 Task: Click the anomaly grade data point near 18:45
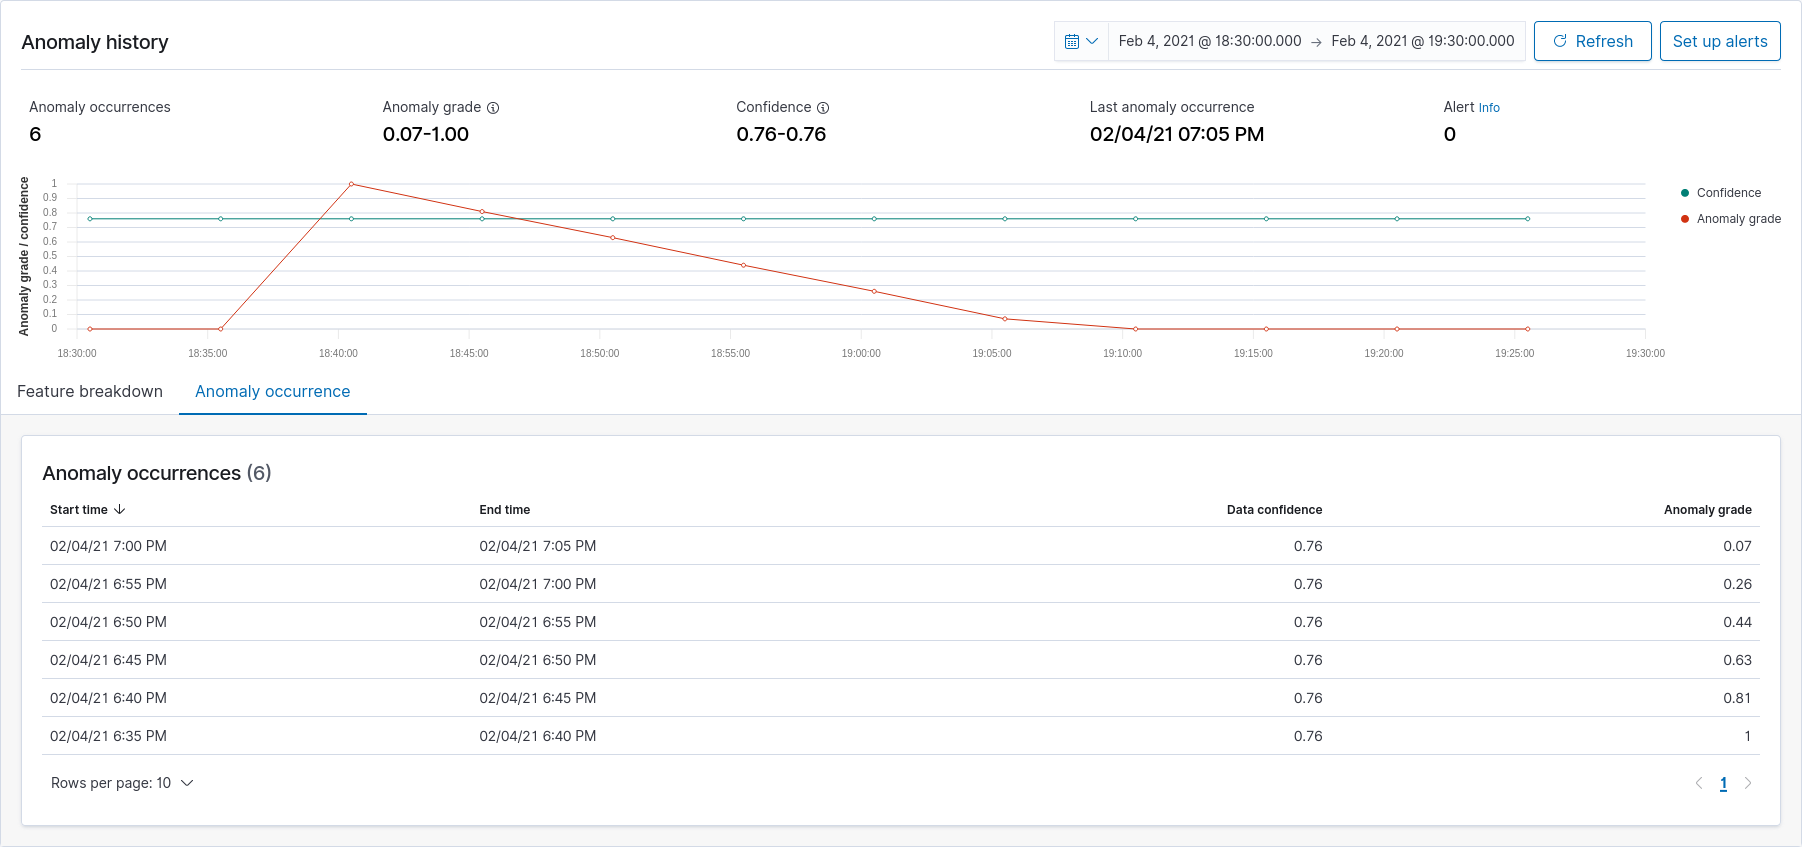[x=482, y=212]
